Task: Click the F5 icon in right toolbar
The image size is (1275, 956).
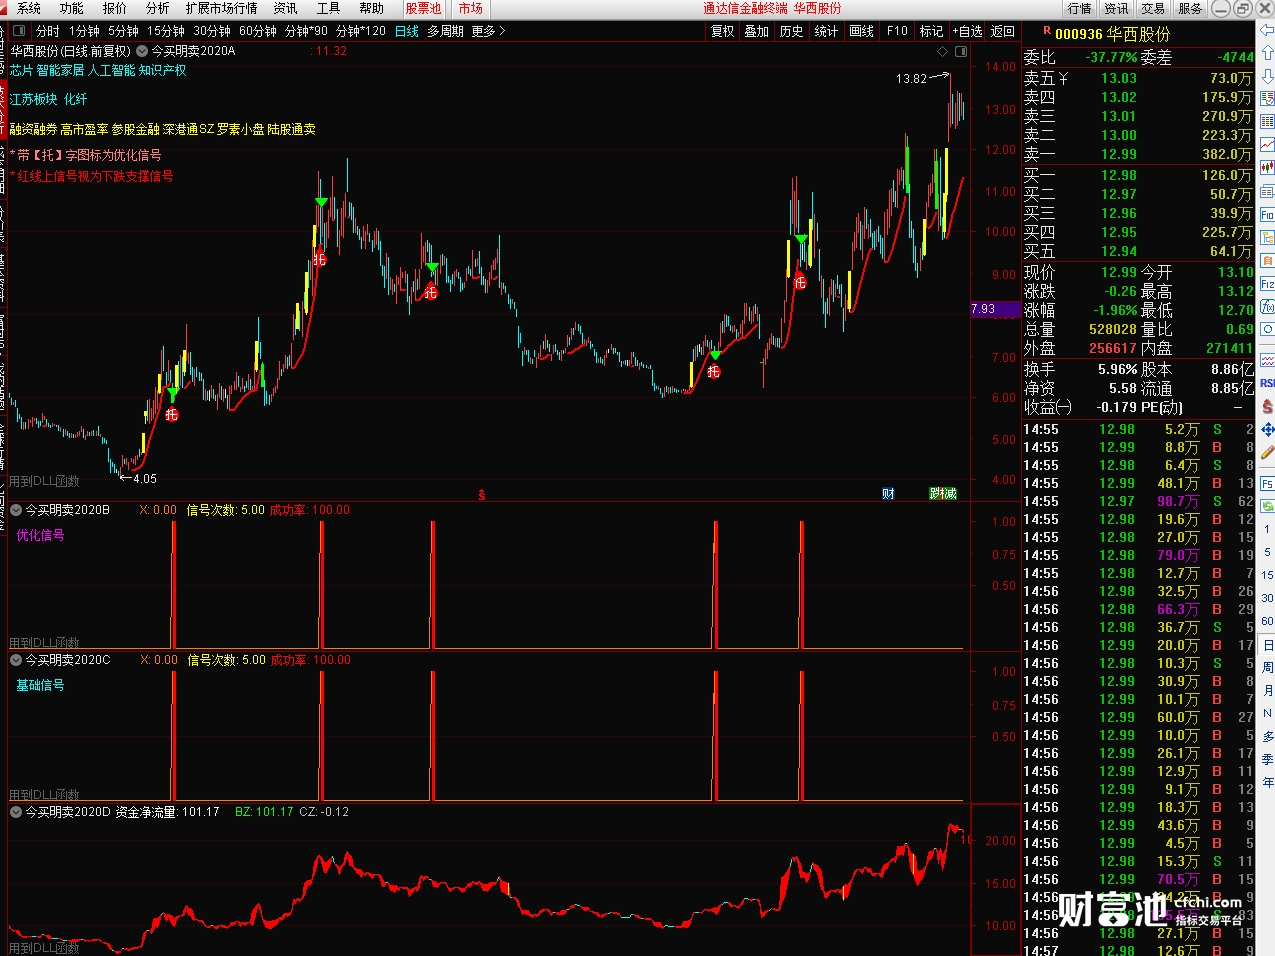Action: tap(1267, 483)
